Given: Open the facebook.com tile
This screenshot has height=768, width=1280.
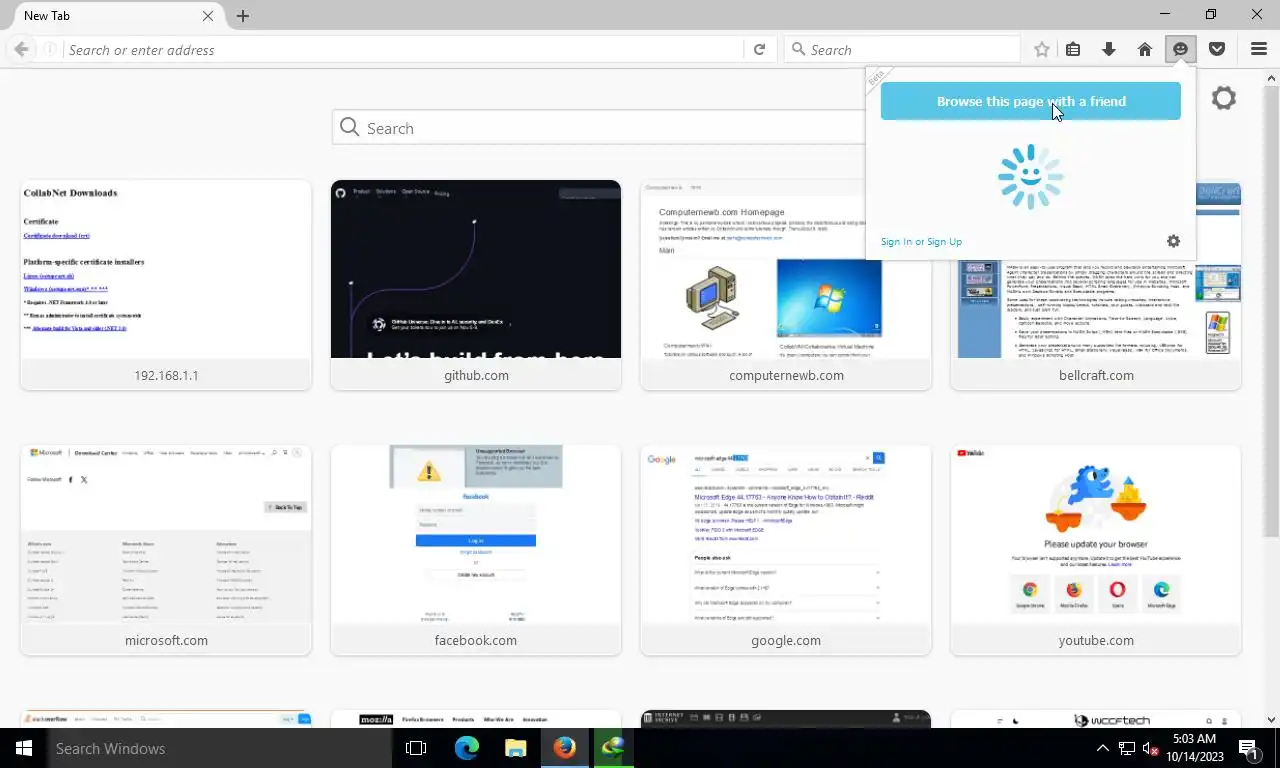Looking at the screenshot, I should [x=476, y=550].
